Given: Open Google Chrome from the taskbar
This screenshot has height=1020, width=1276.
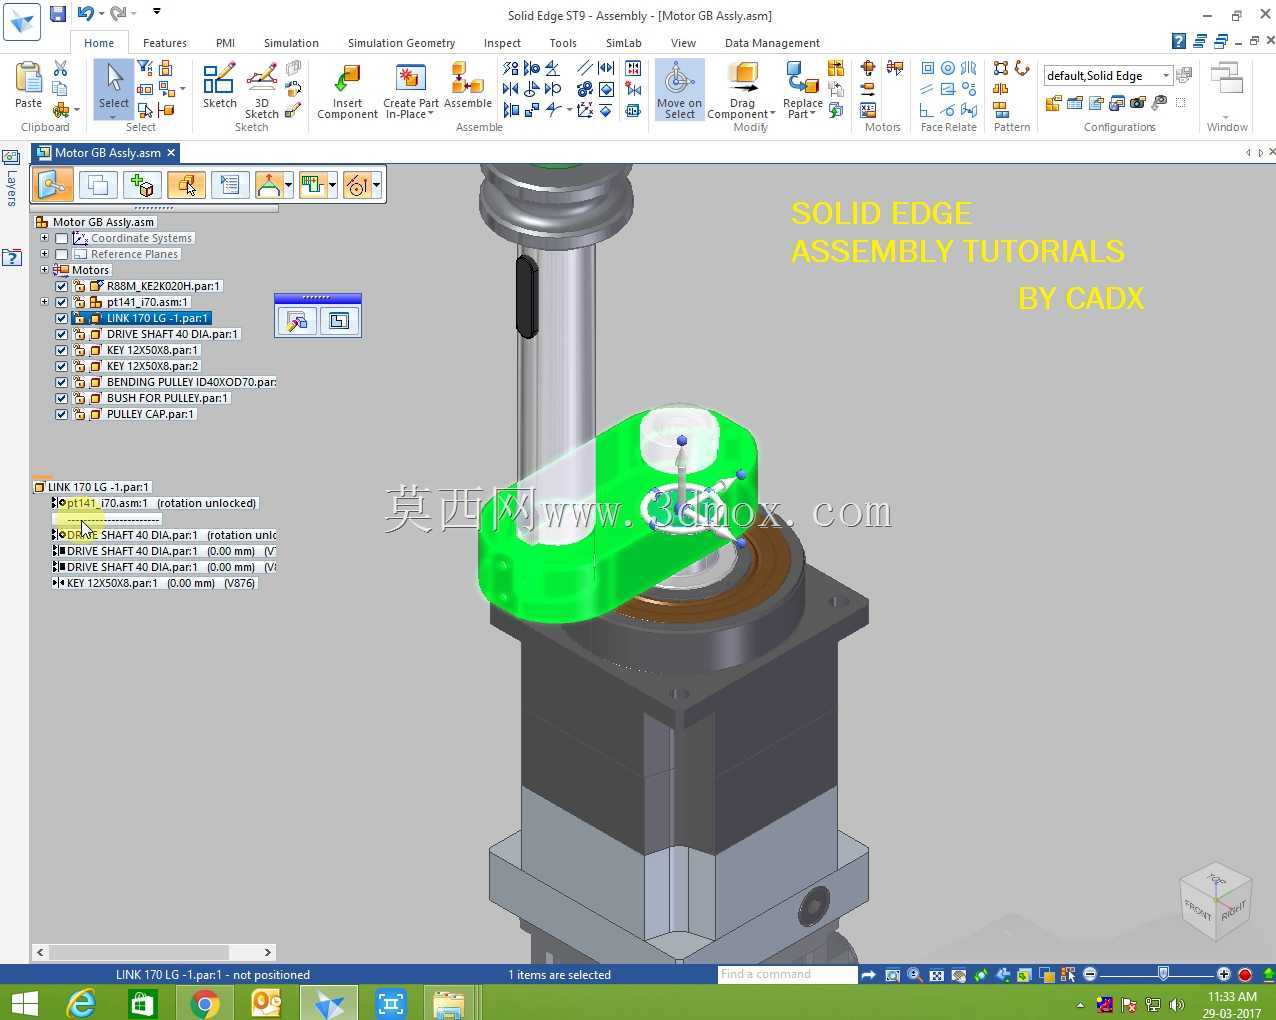Looking at the screenshot, I should [x=204, y=1003].
